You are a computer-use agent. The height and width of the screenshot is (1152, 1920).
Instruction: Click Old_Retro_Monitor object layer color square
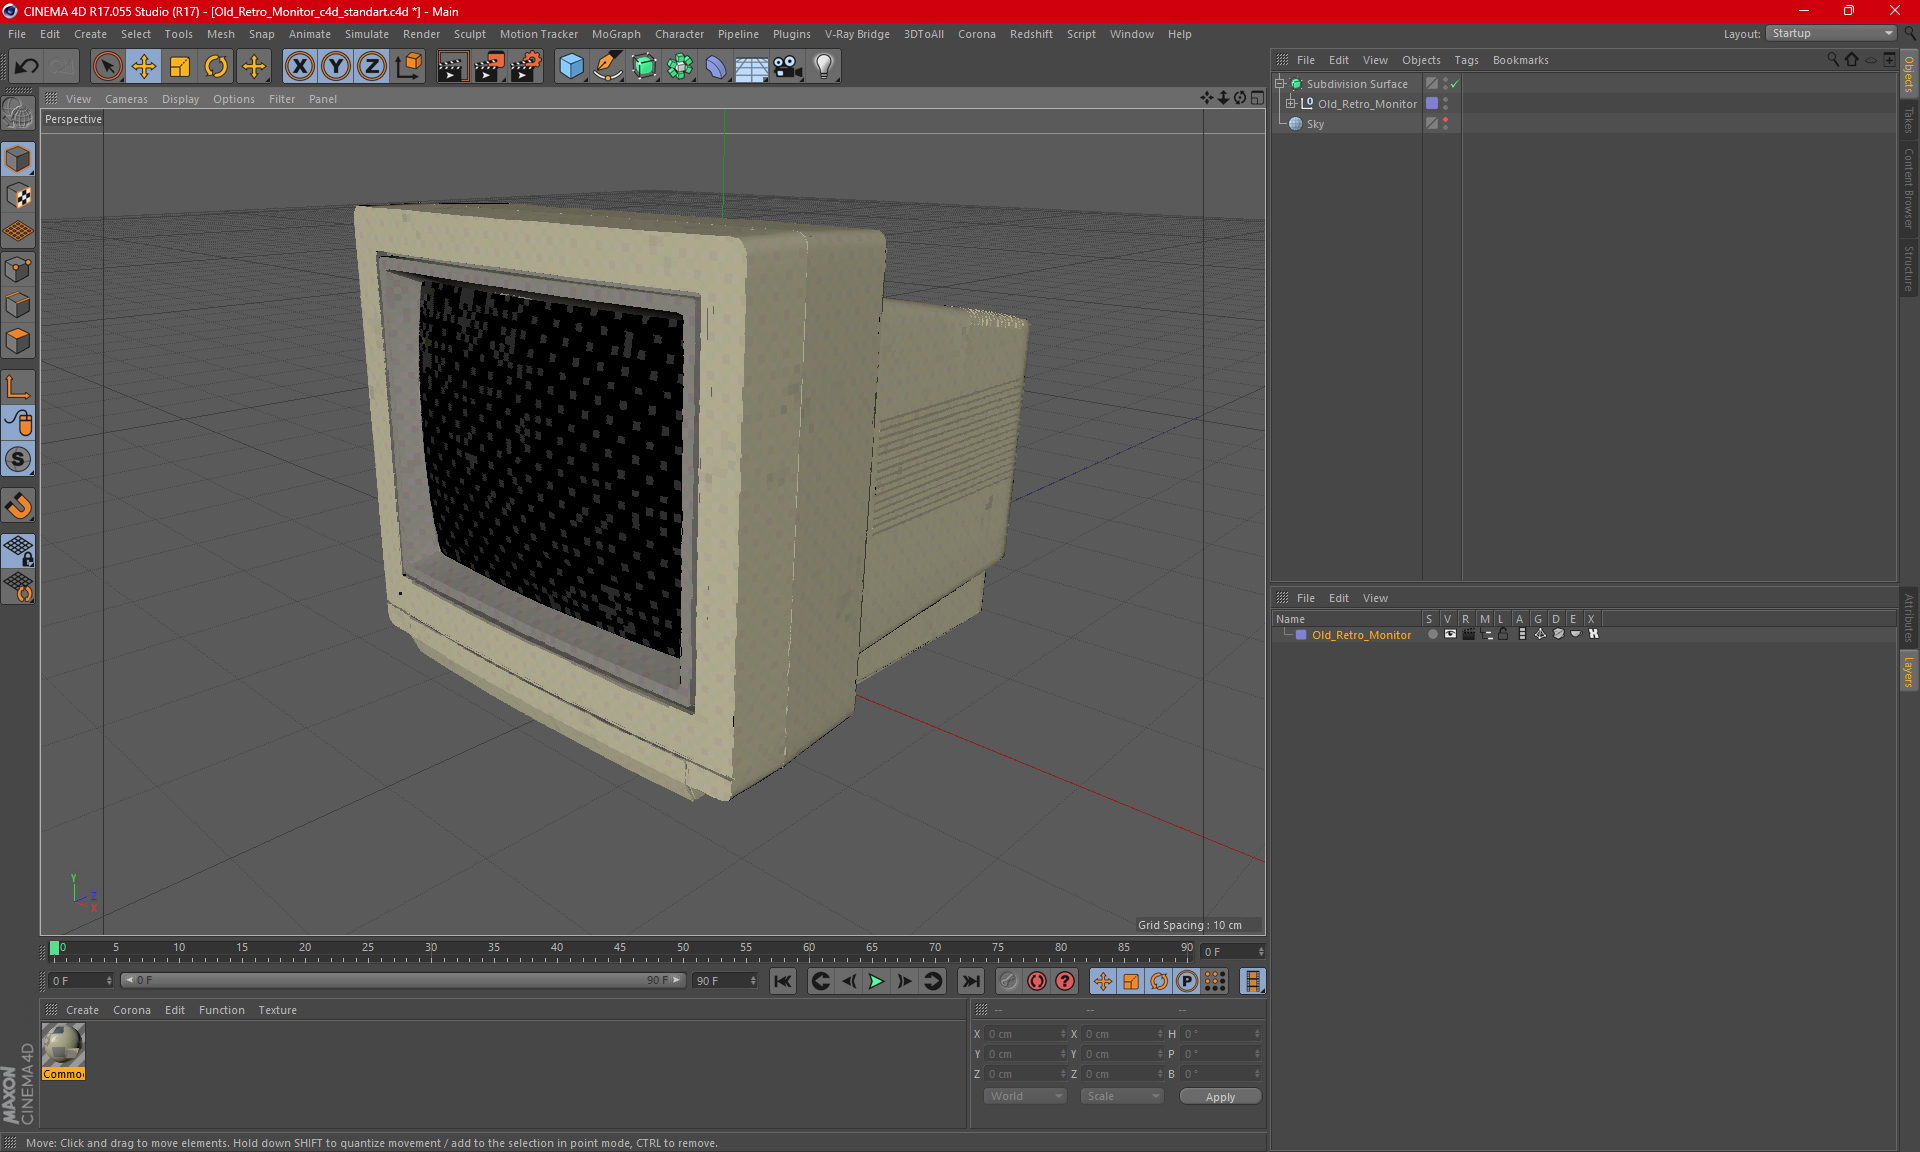tap(1432, 103)
